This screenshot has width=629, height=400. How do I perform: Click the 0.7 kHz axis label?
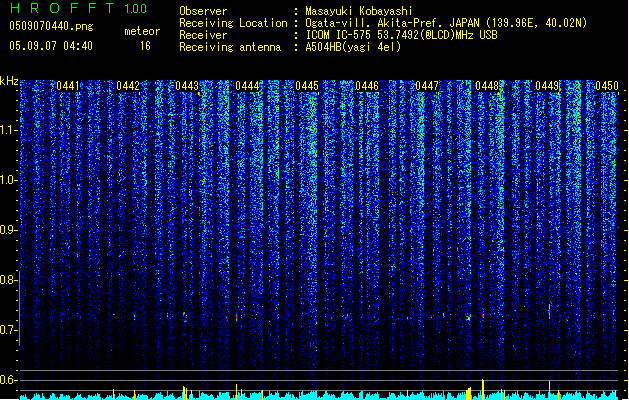[x=8, y=330]
